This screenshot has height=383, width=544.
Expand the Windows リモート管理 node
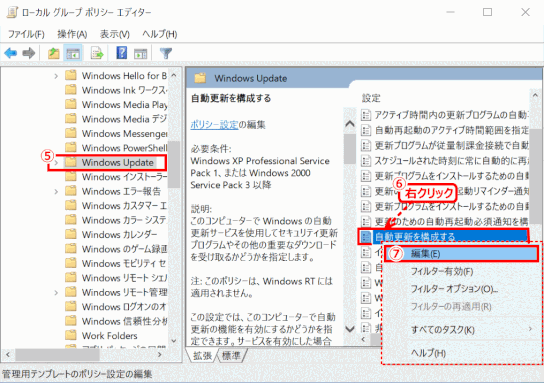coord(56,292)
